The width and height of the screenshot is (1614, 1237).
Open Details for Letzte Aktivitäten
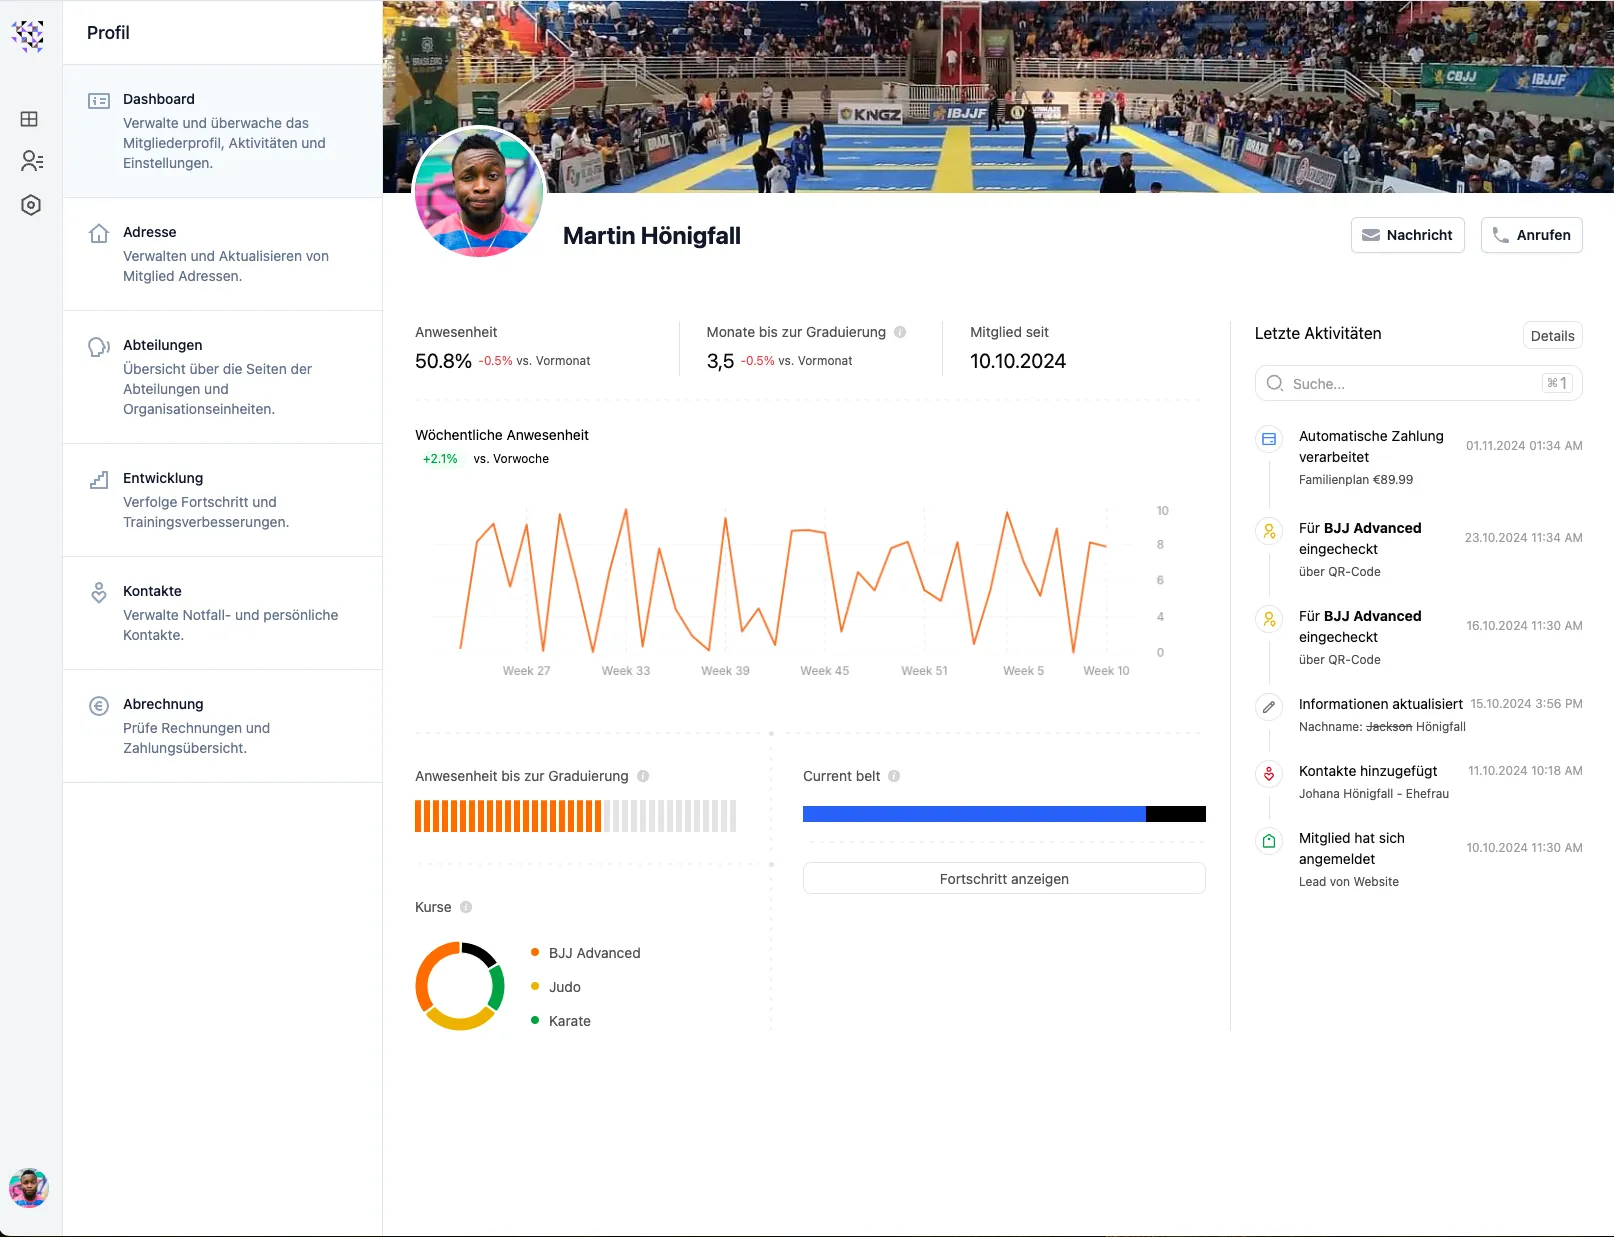click(x=1552, y=336)
